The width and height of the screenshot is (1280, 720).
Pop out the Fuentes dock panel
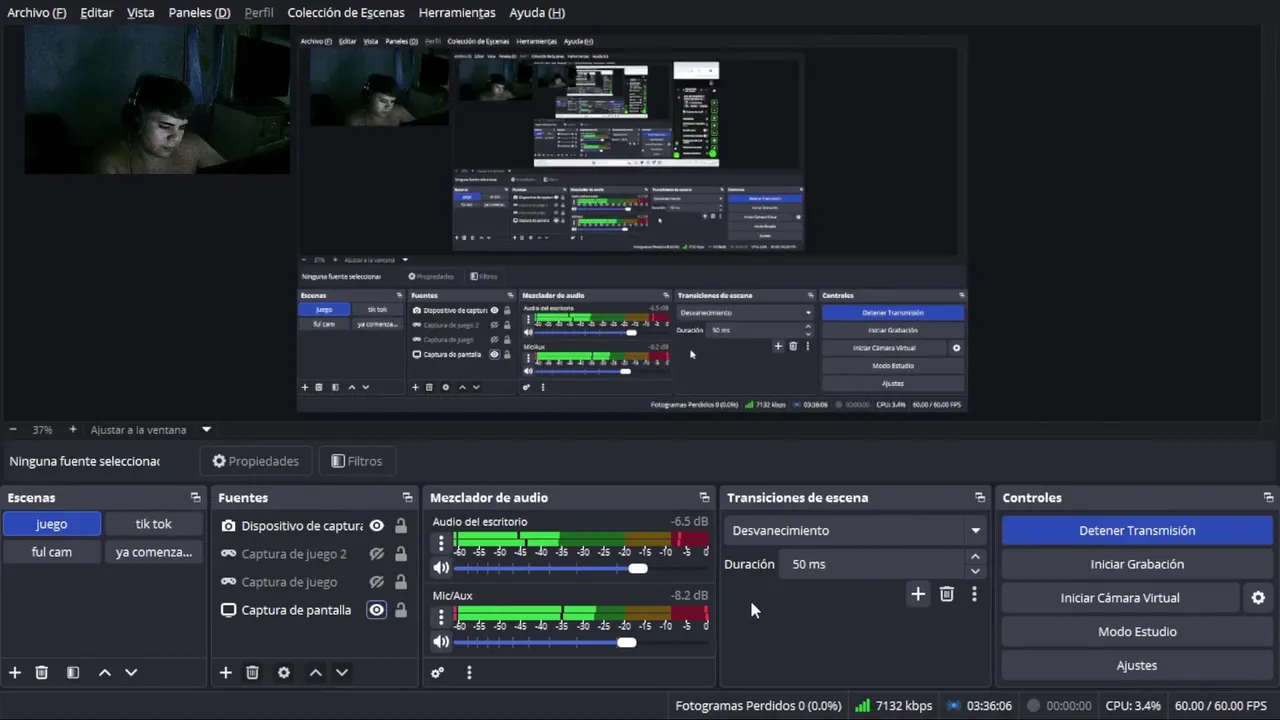coord(407,498)
